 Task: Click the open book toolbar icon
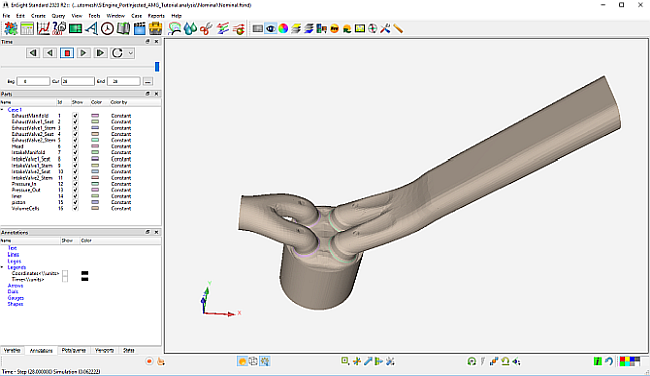pyautogui.click(x=124, y=29)
